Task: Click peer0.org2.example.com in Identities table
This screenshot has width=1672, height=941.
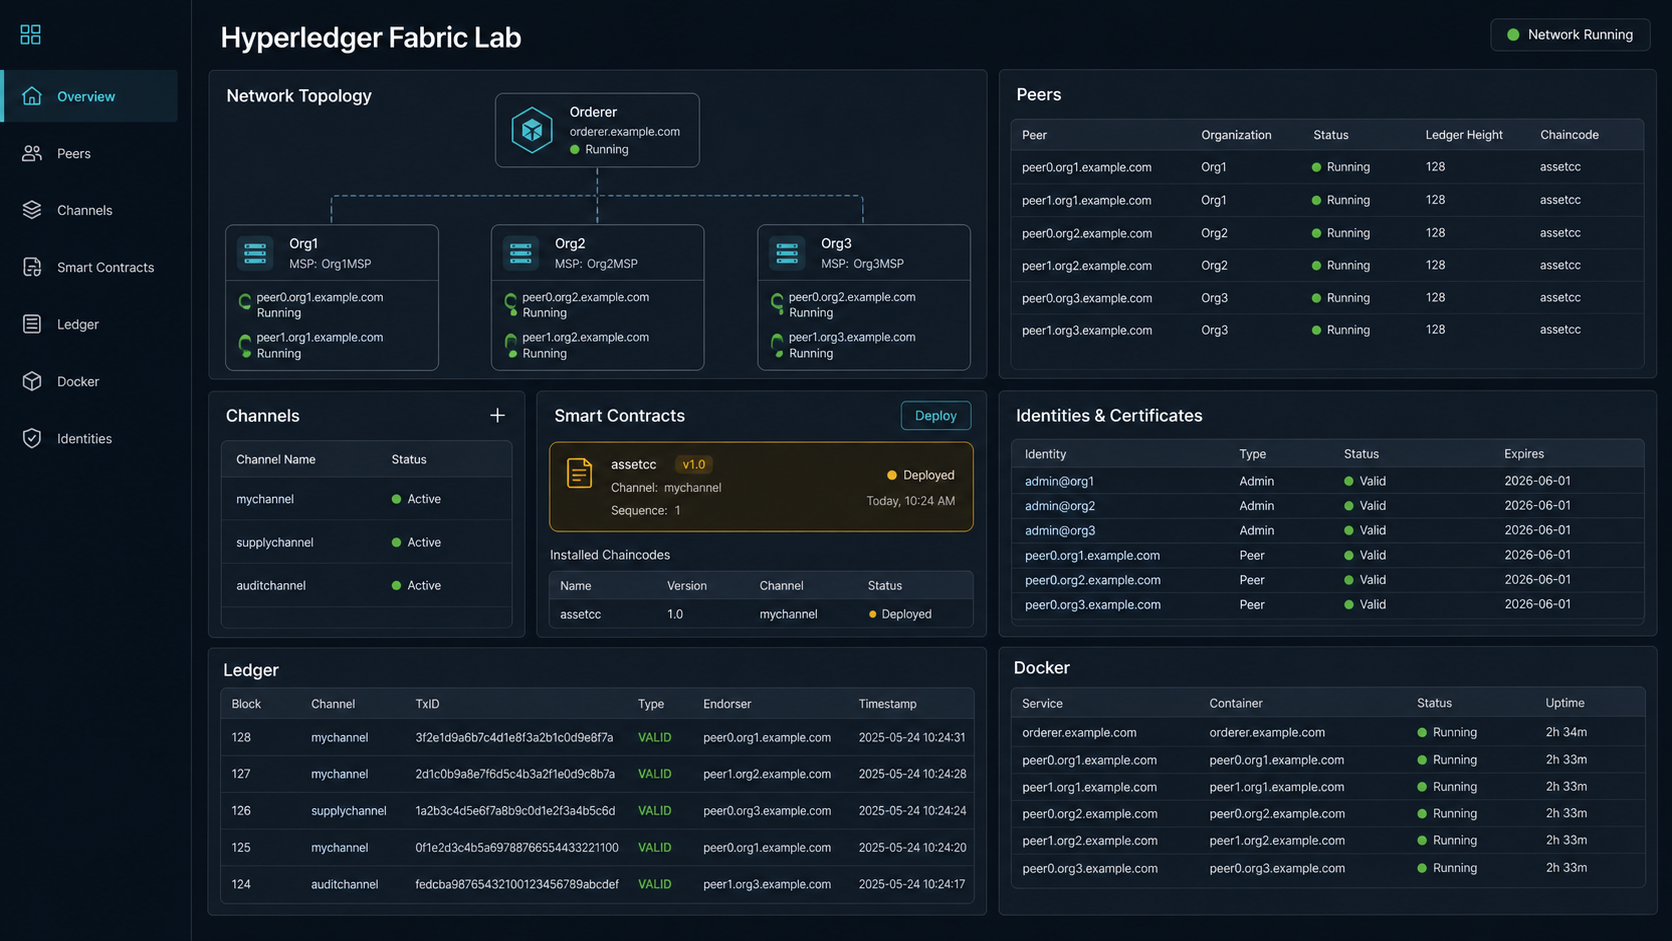Action: [1092, 580]
